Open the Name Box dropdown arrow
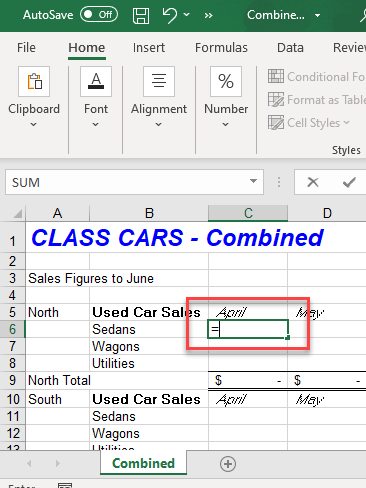This screenshot has width=366, height=488. pos(254,182)
